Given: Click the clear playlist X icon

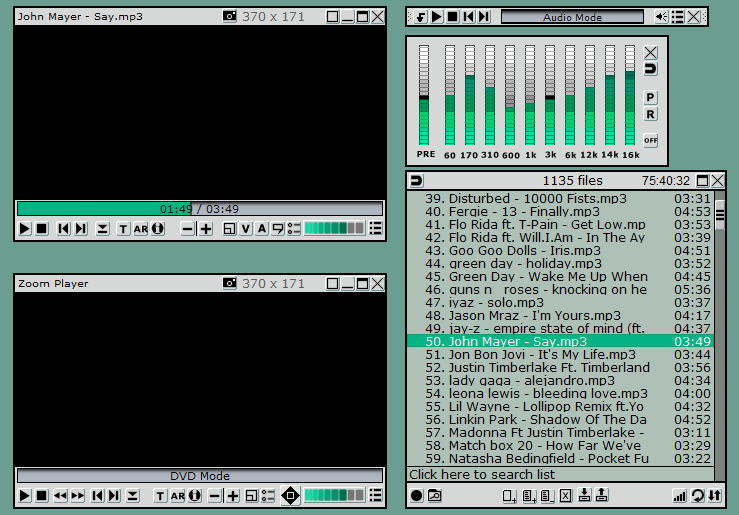Looking at the screenshot, I should (566, 496).
